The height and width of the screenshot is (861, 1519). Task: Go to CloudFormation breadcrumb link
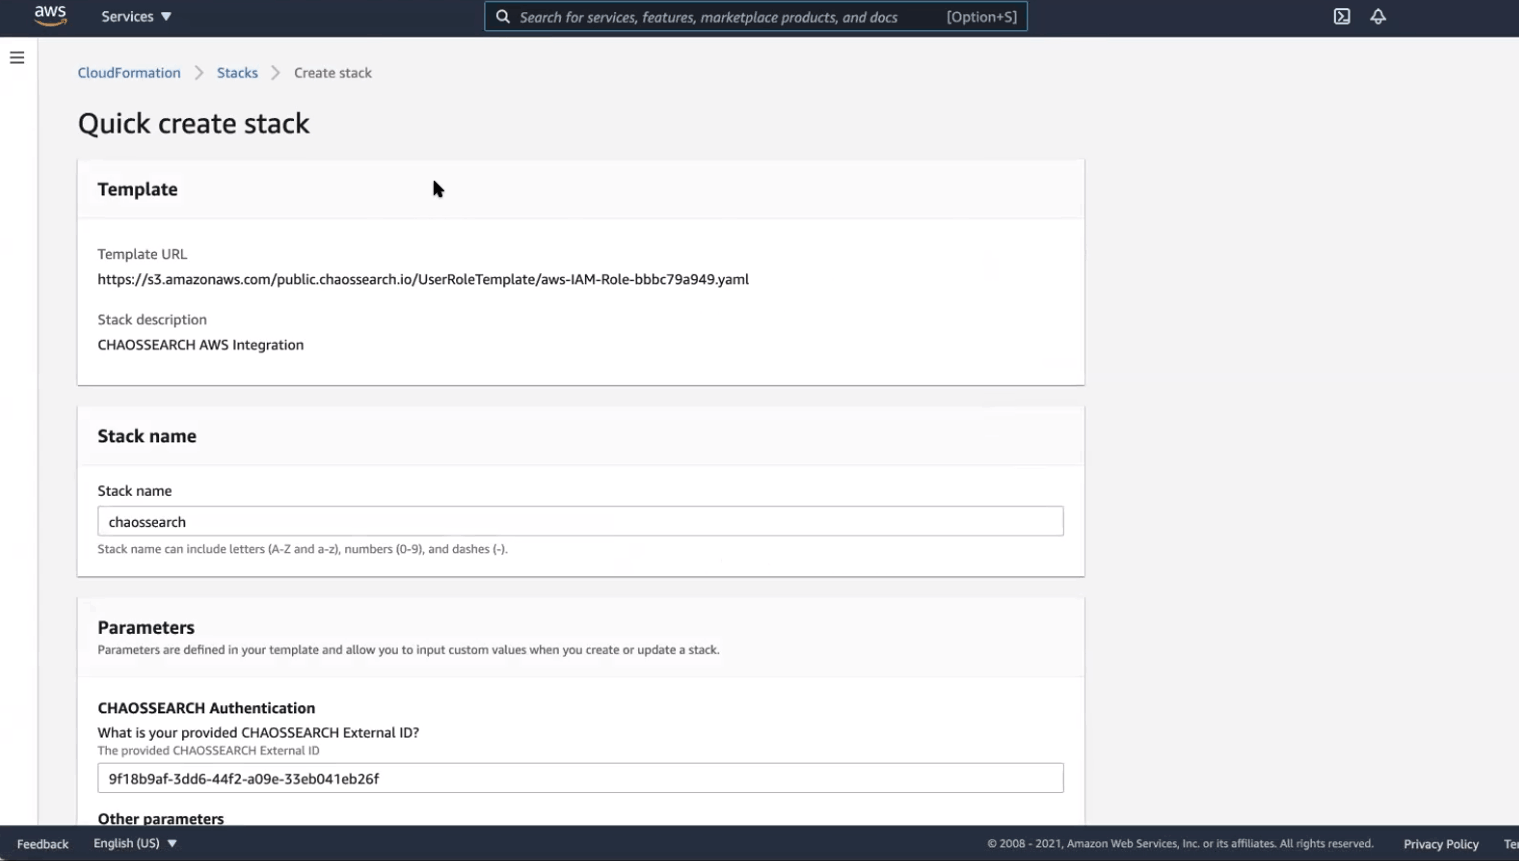coord(129,73)
